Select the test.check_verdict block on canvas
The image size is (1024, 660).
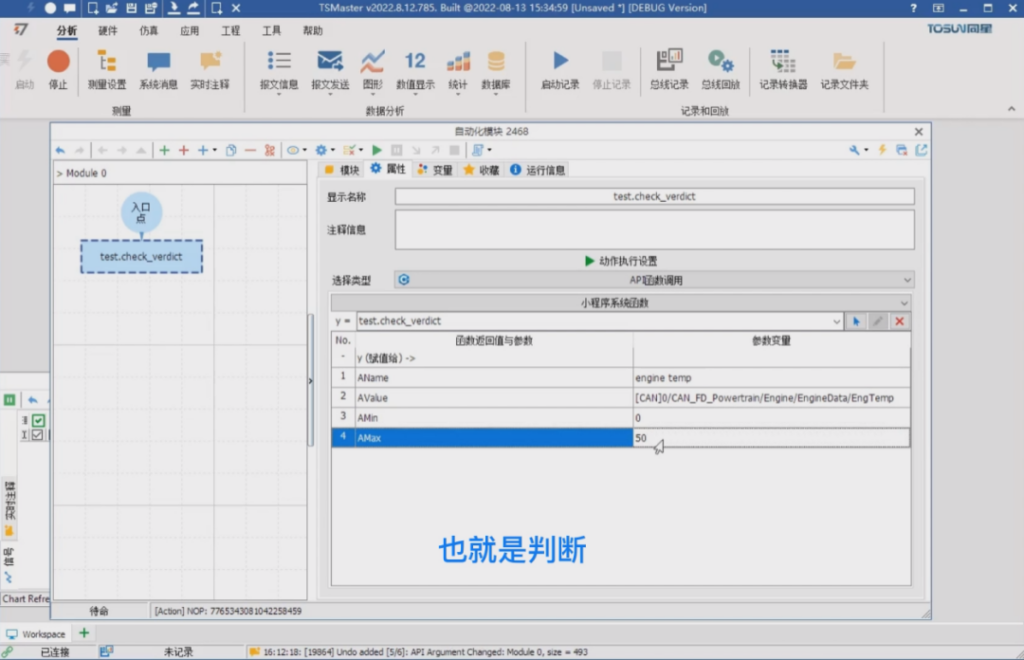tap(141, 257)
